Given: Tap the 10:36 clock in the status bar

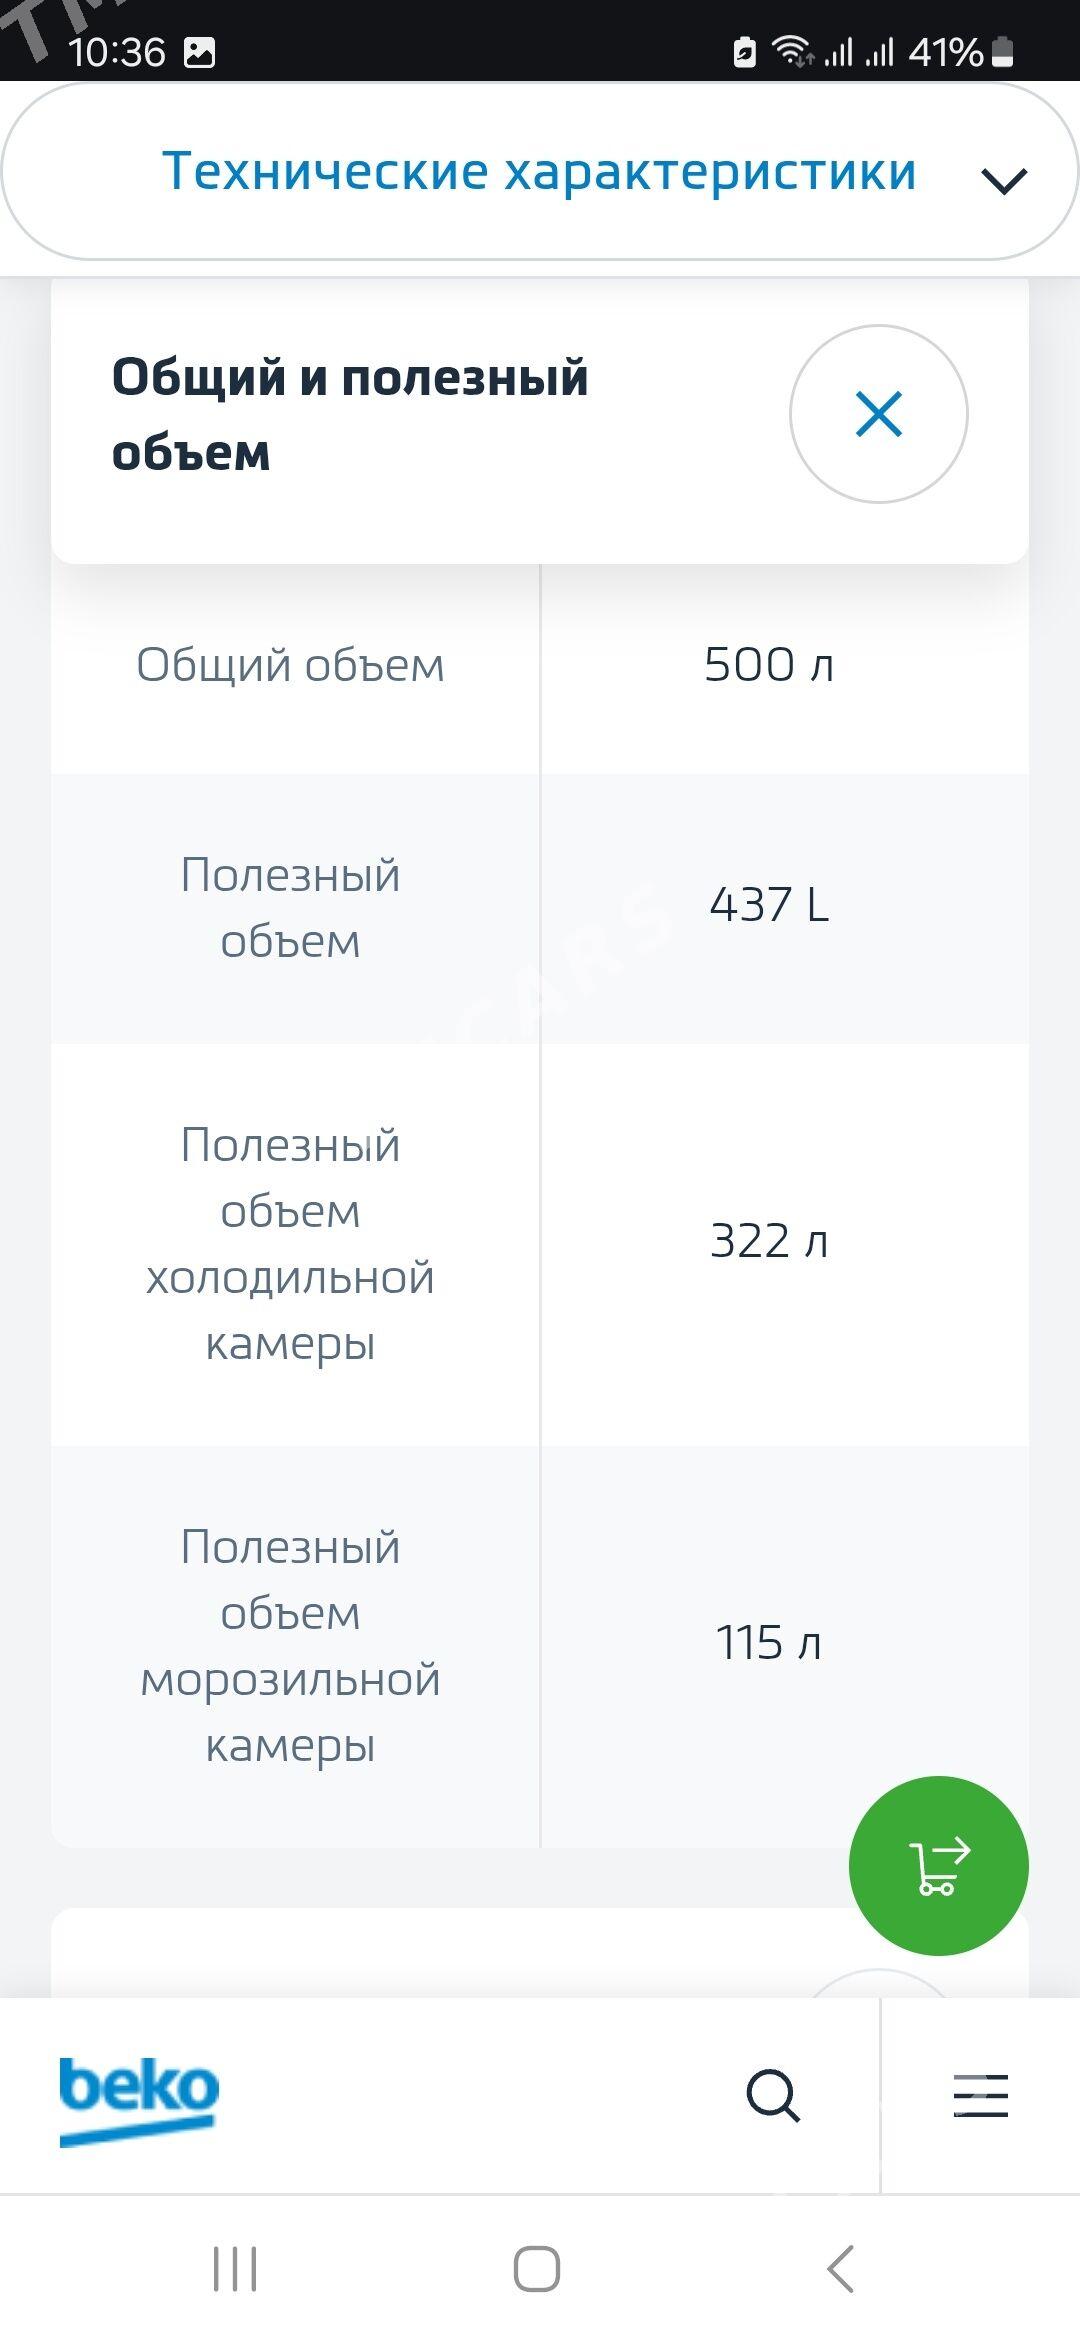Looking at the screenshot, I should 117,52.
